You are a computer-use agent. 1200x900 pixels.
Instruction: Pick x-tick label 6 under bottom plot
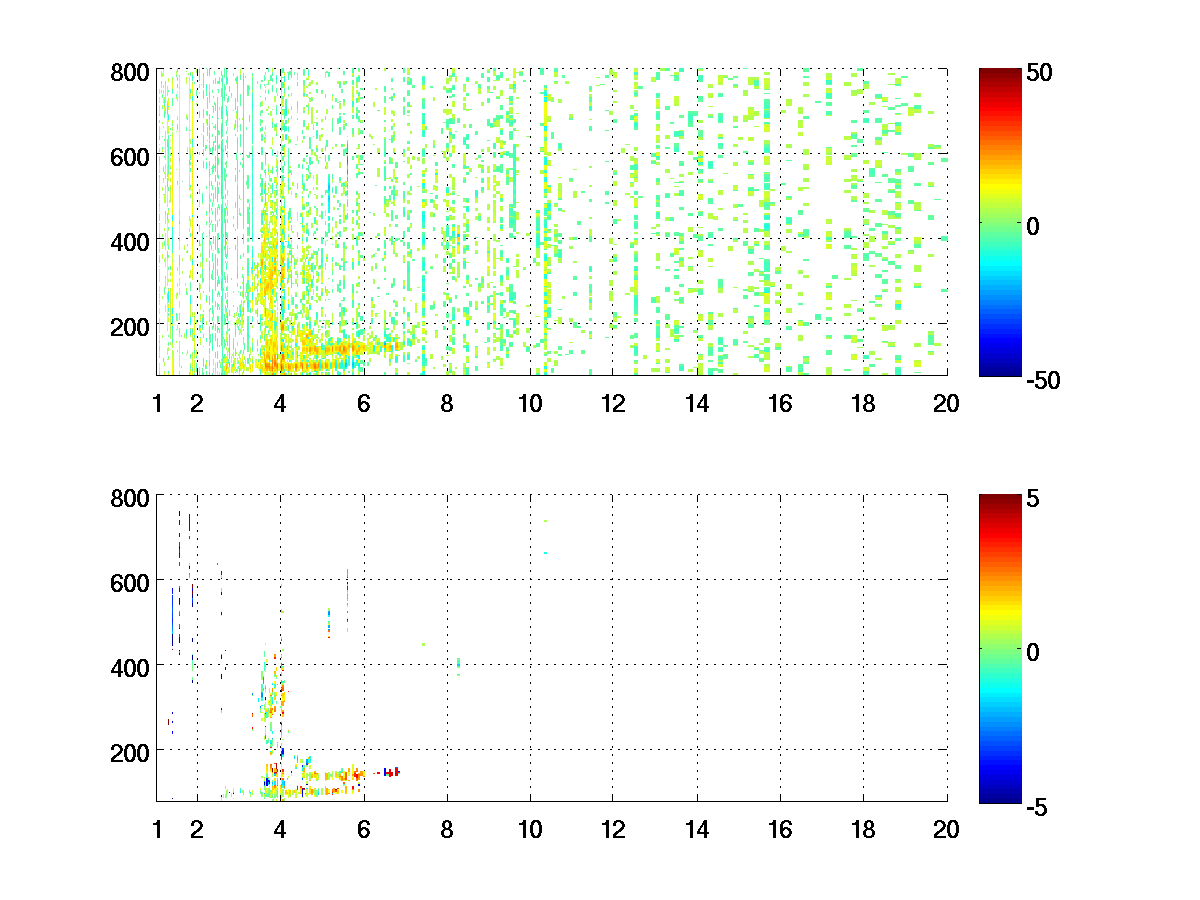pos(363,829)
